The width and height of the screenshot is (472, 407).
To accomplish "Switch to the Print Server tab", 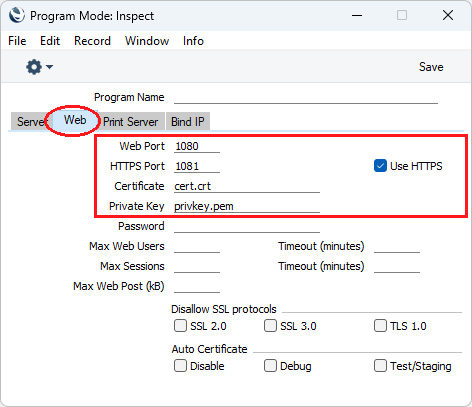I will click(x=131, y=122).
